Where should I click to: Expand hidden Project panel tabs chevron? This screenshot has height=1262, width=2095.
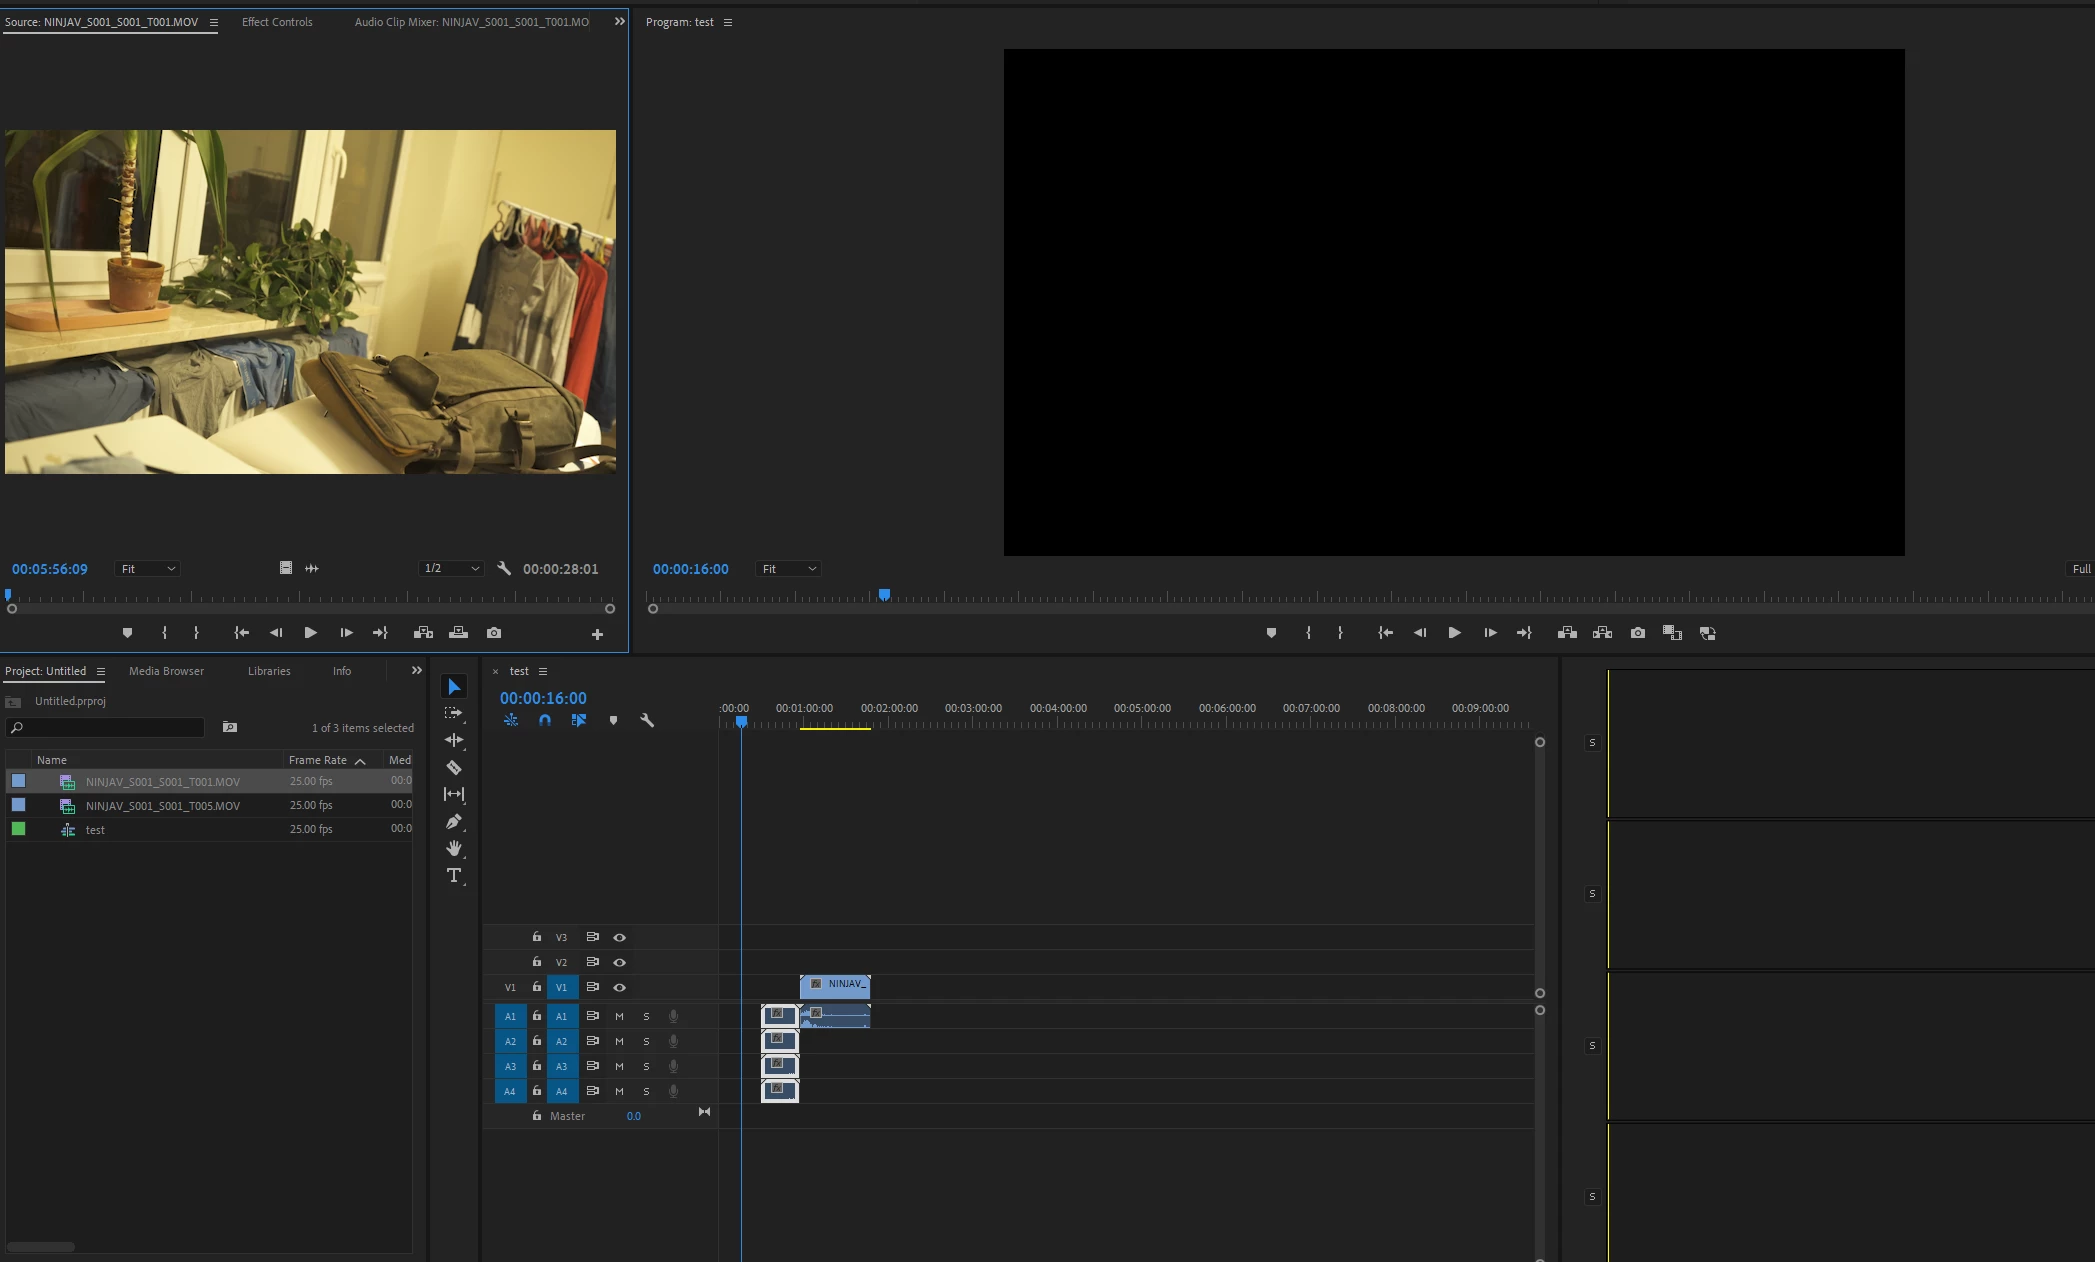point(417,671)
